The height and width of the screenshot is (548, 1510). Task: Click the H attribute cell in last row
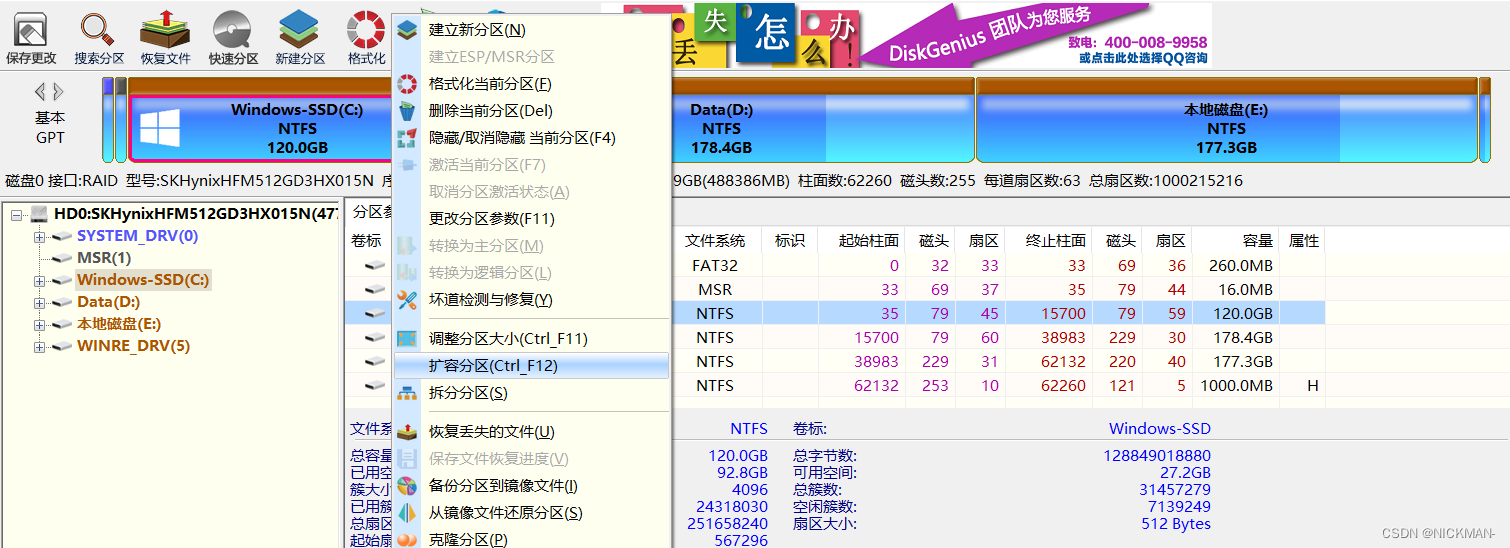click(1312, 386)
